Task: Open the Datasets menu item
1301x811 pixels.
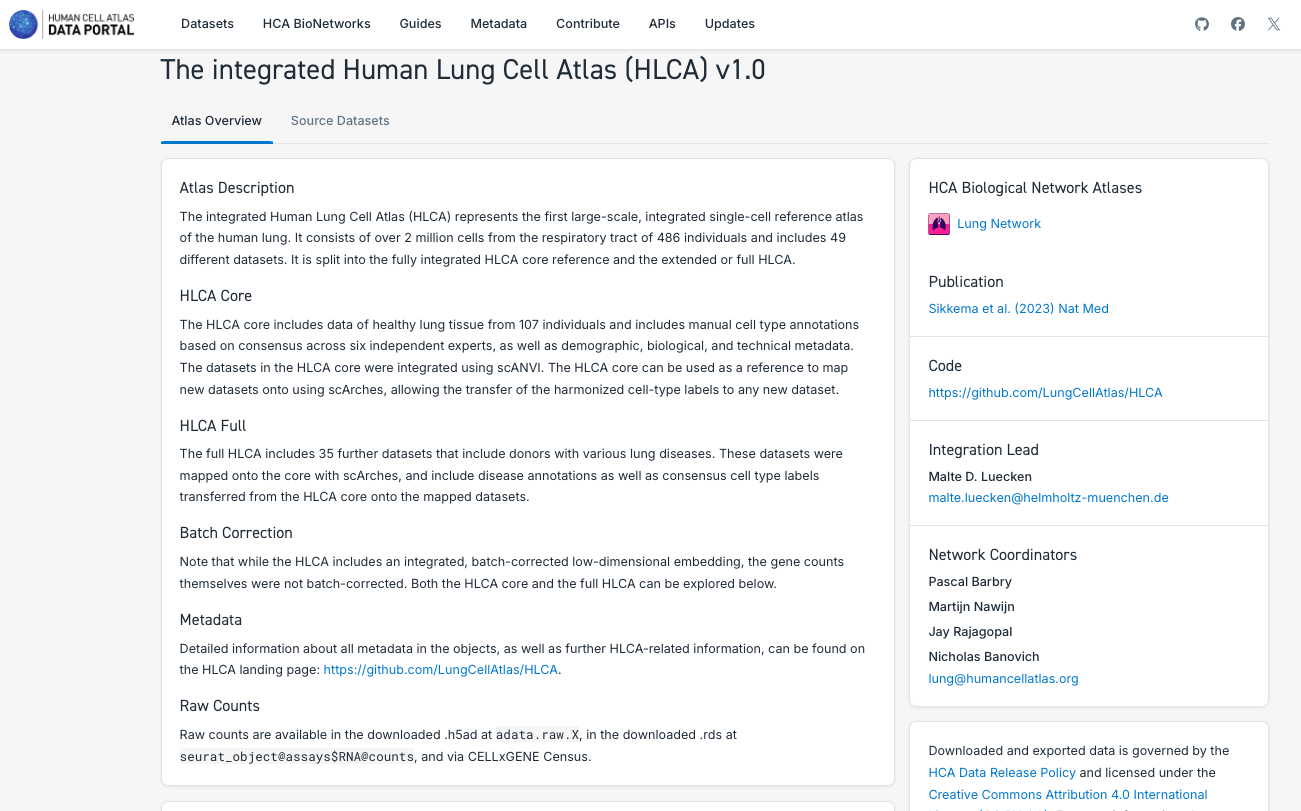Action: click(207, 24)
